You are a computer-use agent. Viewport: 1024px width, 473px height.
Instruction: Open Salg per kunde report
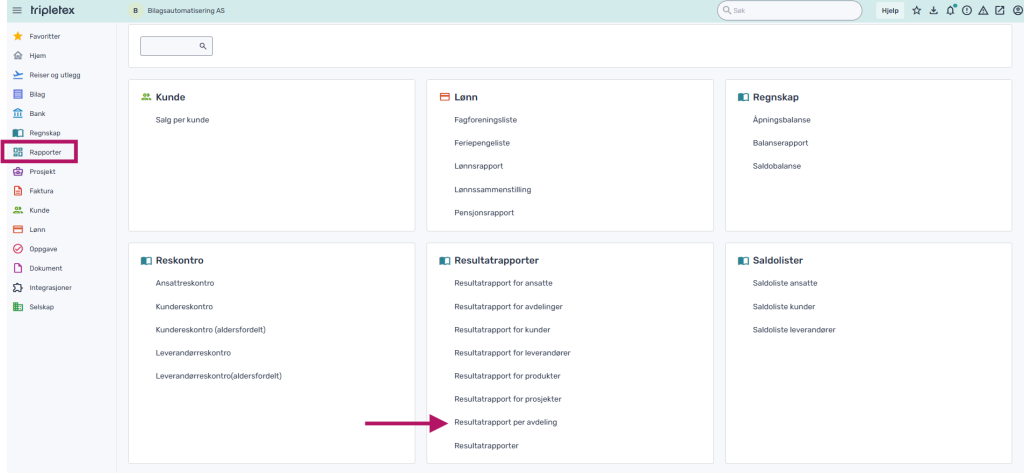(x=182, y=120)
